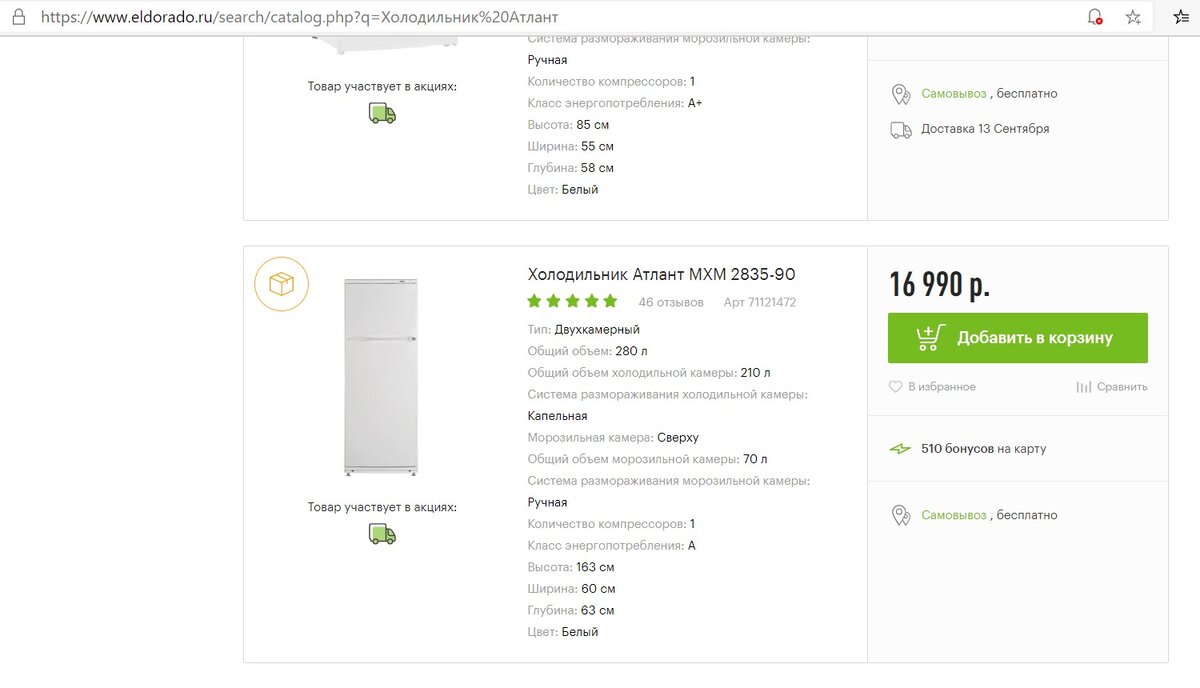
Task: Click Морозильная камера: Сверху specification
Action: coord(613,438)
